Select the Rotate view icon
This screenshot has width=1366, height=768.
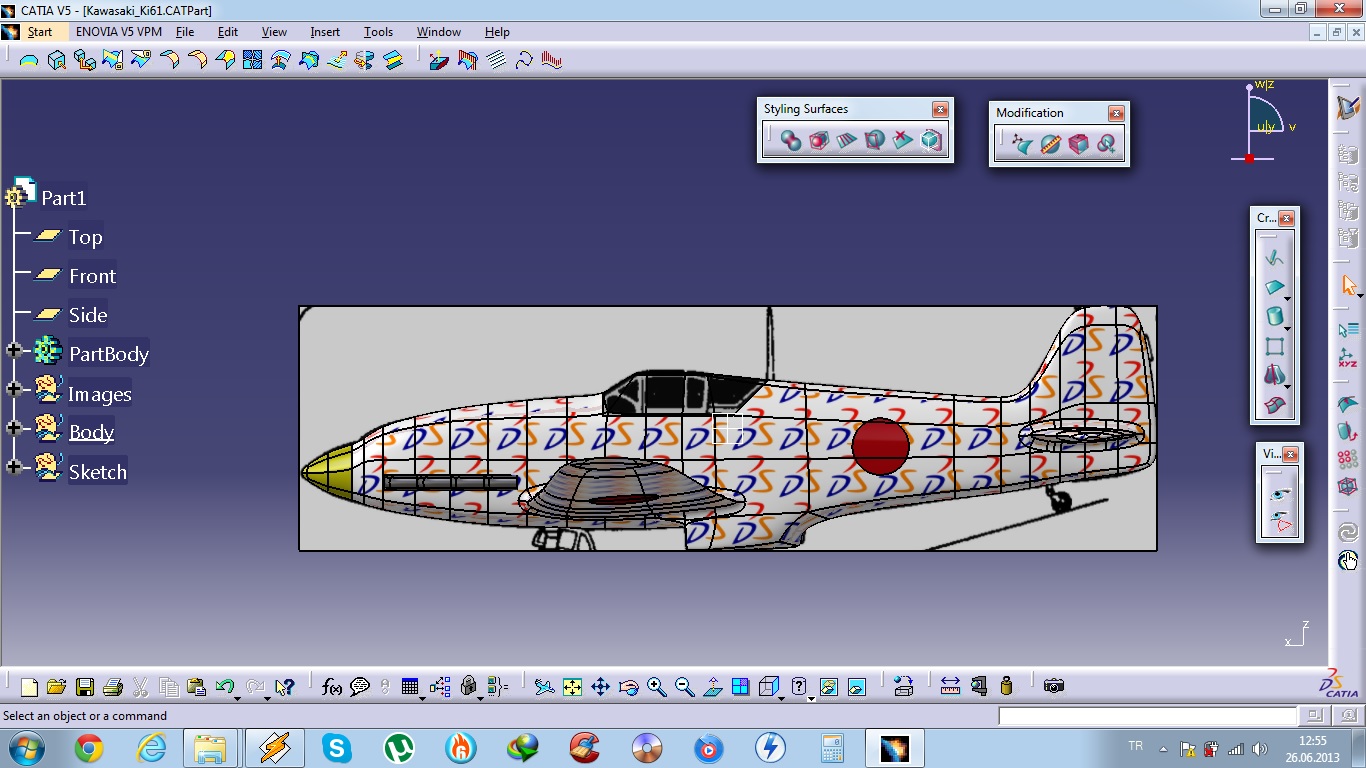pos(628,687)
